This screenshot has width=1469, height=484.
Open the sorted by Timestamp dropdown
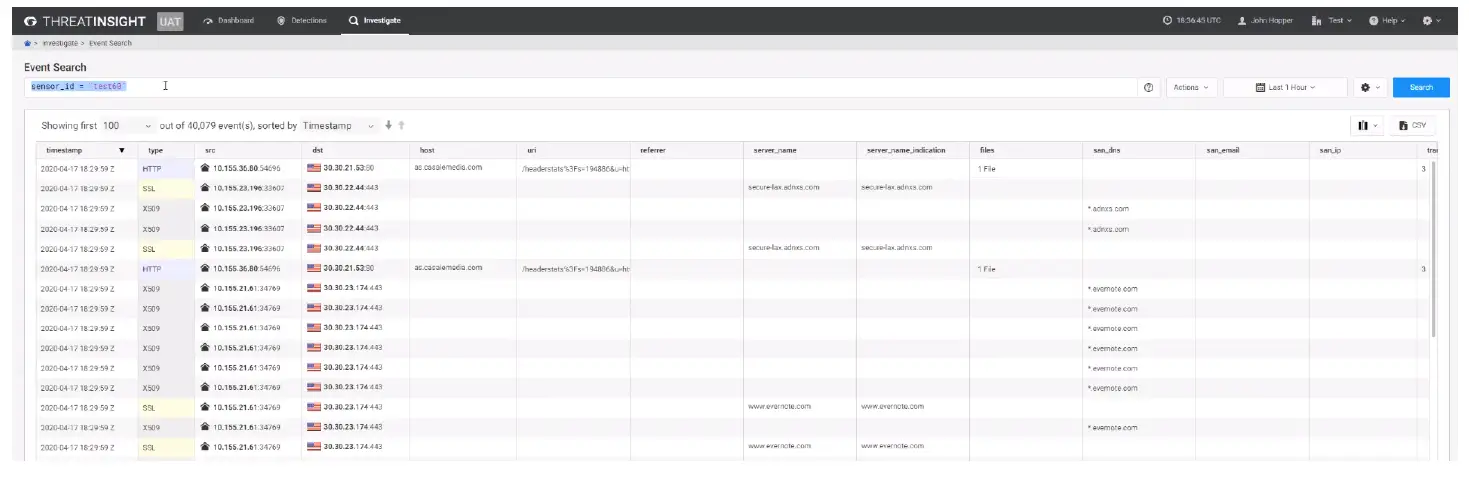click(x=339, y=126)
